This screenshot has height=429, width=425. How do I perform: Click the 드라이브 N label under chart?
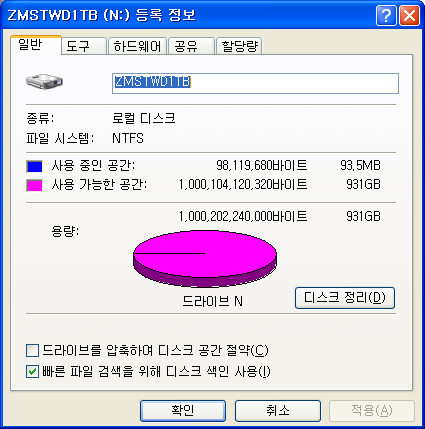pos(212,301)
